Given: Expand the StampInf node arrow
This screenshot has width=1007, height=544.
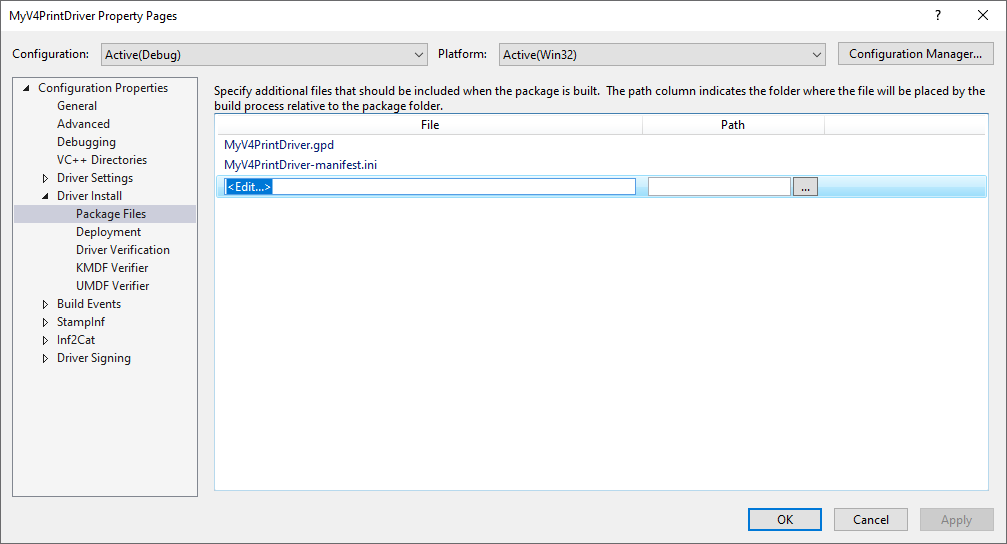Looking at the screenshot, I should [x=45, y=322].
